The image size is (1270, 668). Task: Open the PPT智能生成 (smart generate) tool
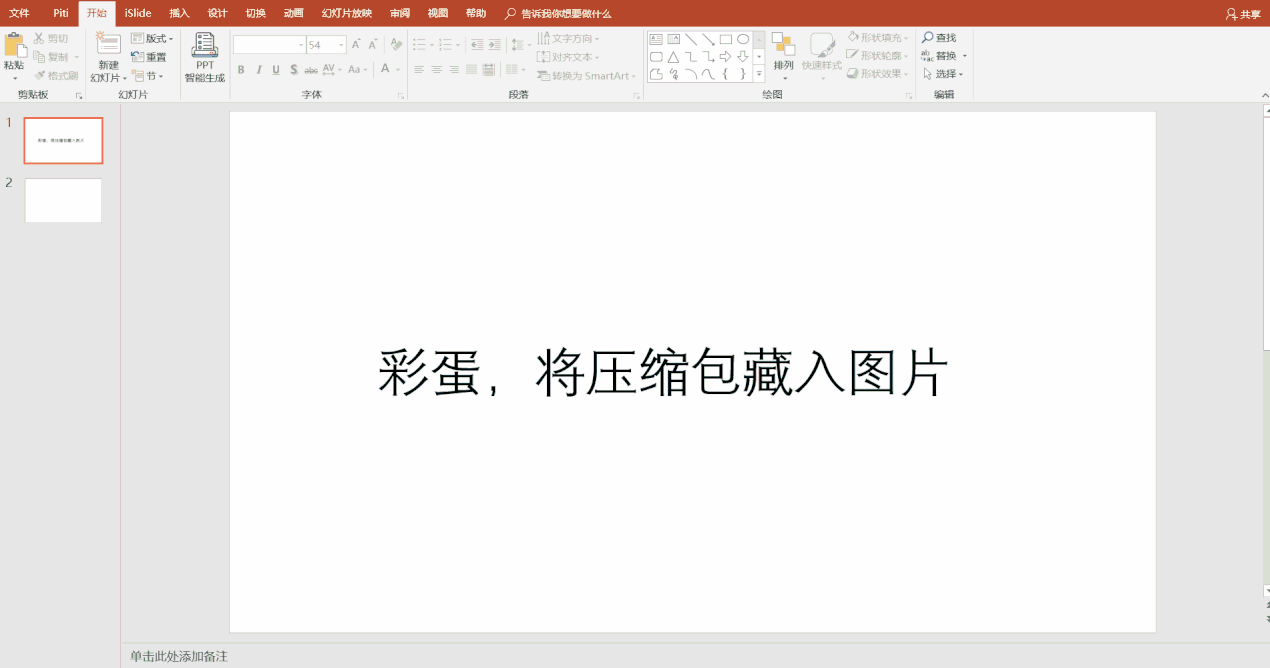pos(203,55)
